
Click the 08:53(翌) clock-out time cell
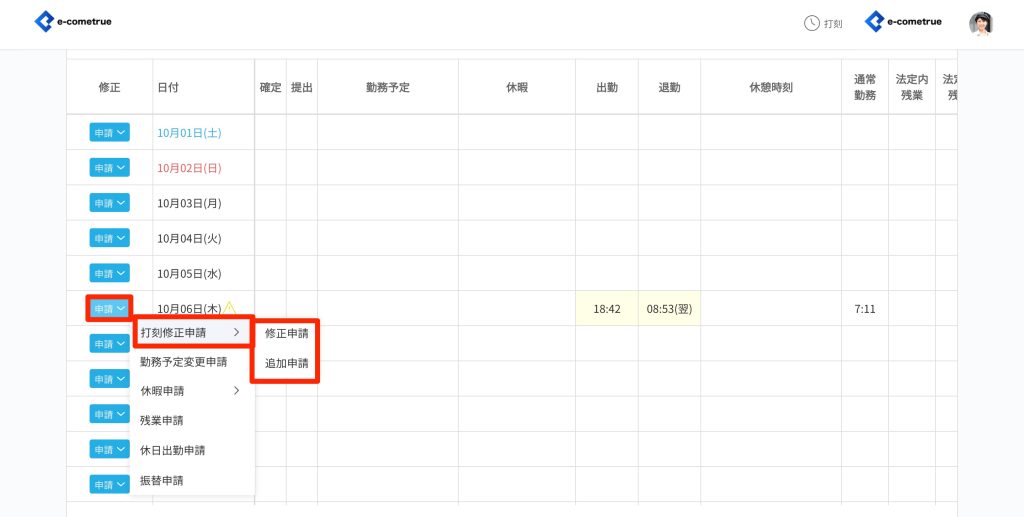point(669,309)
